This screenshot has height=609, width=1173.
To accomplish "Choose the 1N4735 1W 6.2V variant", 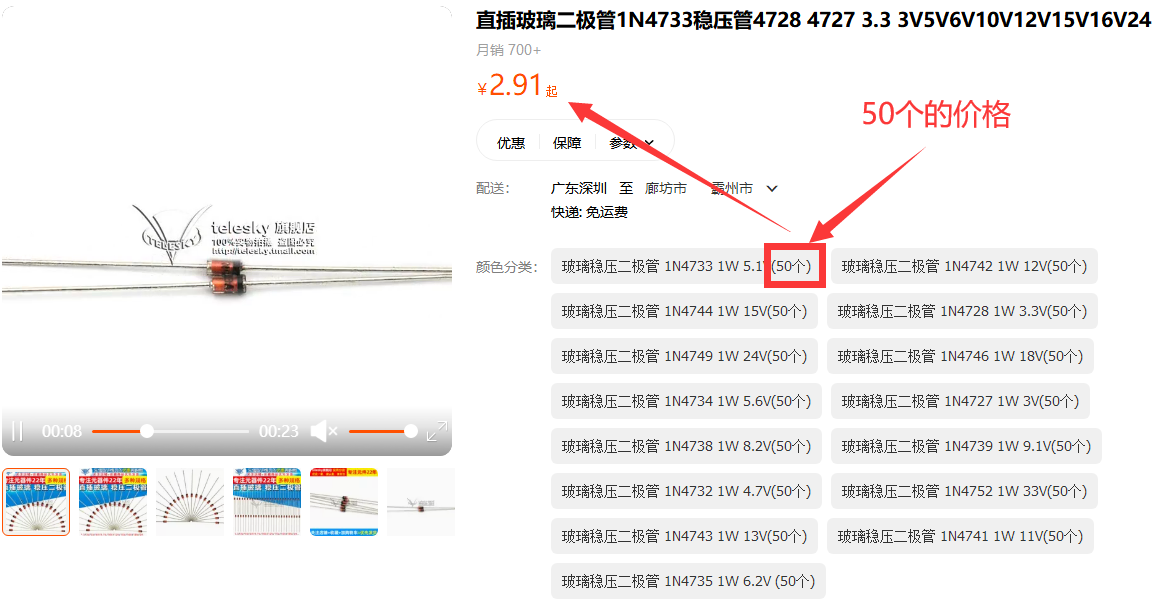I will tap(688, 581).
